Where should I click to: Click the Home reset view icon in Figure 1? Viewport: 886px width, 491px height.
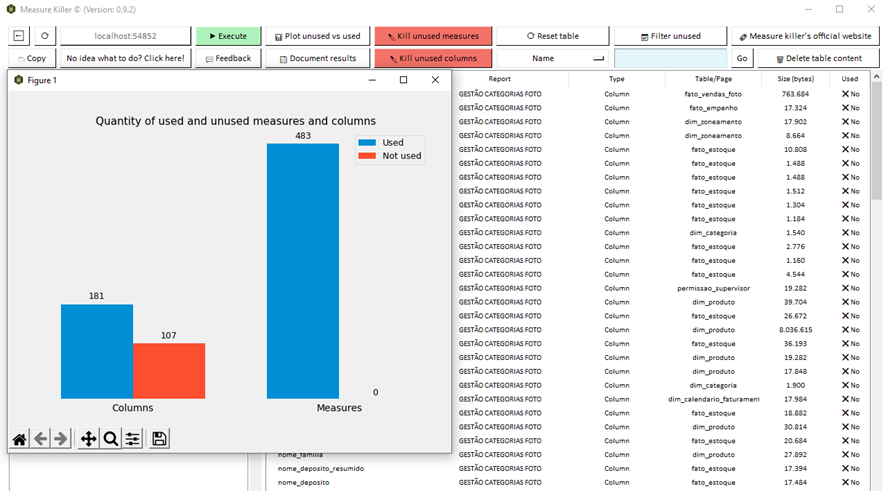tap(19, 439)
